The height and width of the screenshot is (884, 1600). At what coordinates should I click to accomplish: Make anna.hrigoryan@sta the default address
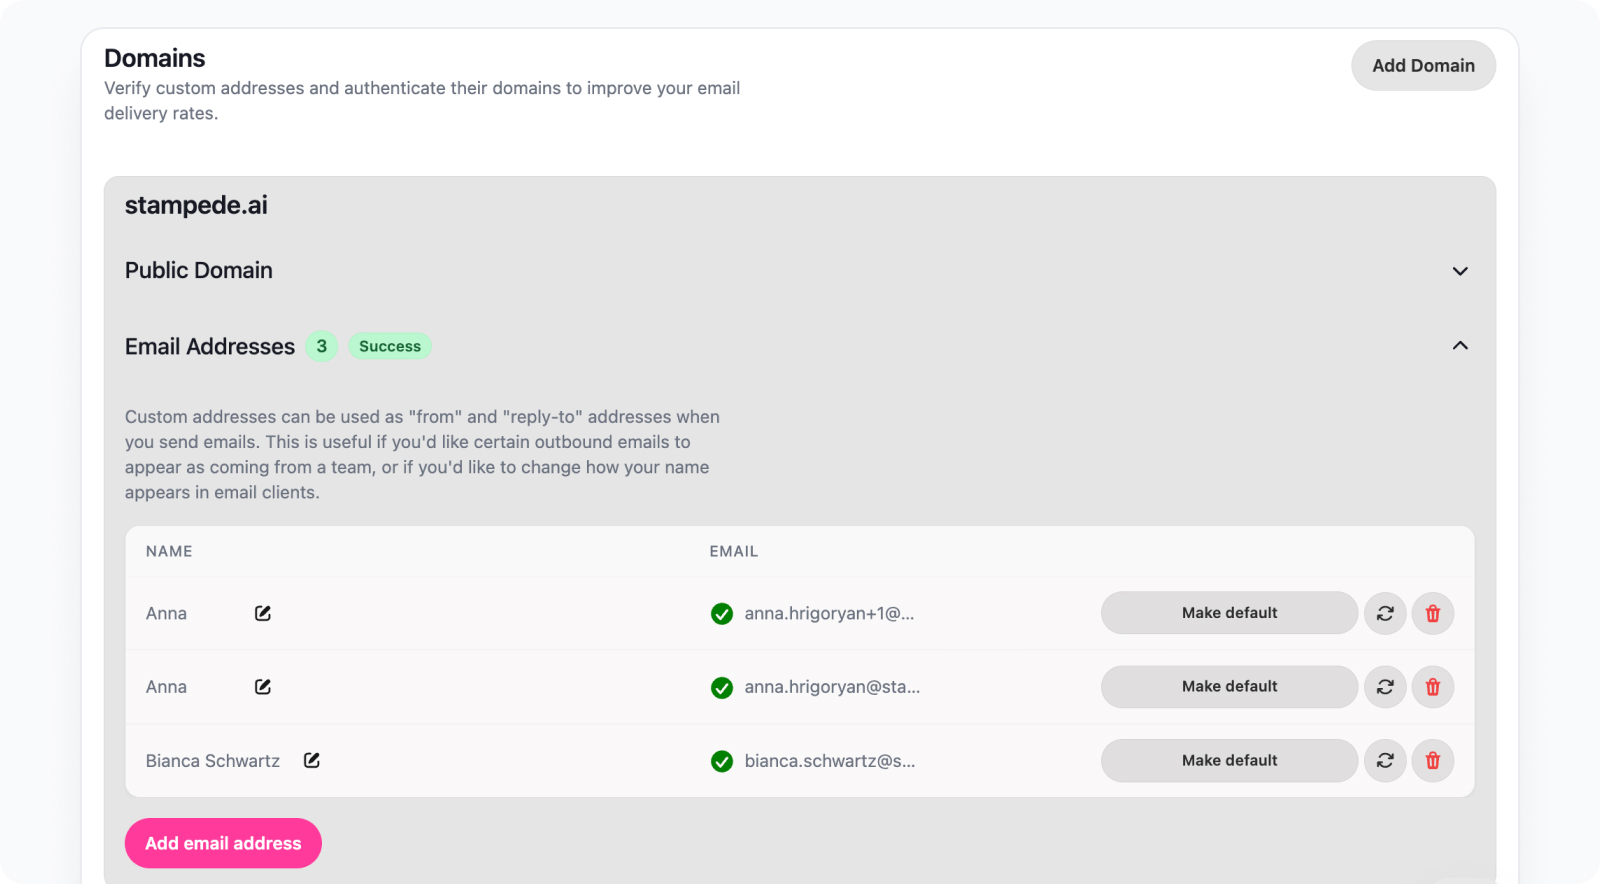point(1229,687)
